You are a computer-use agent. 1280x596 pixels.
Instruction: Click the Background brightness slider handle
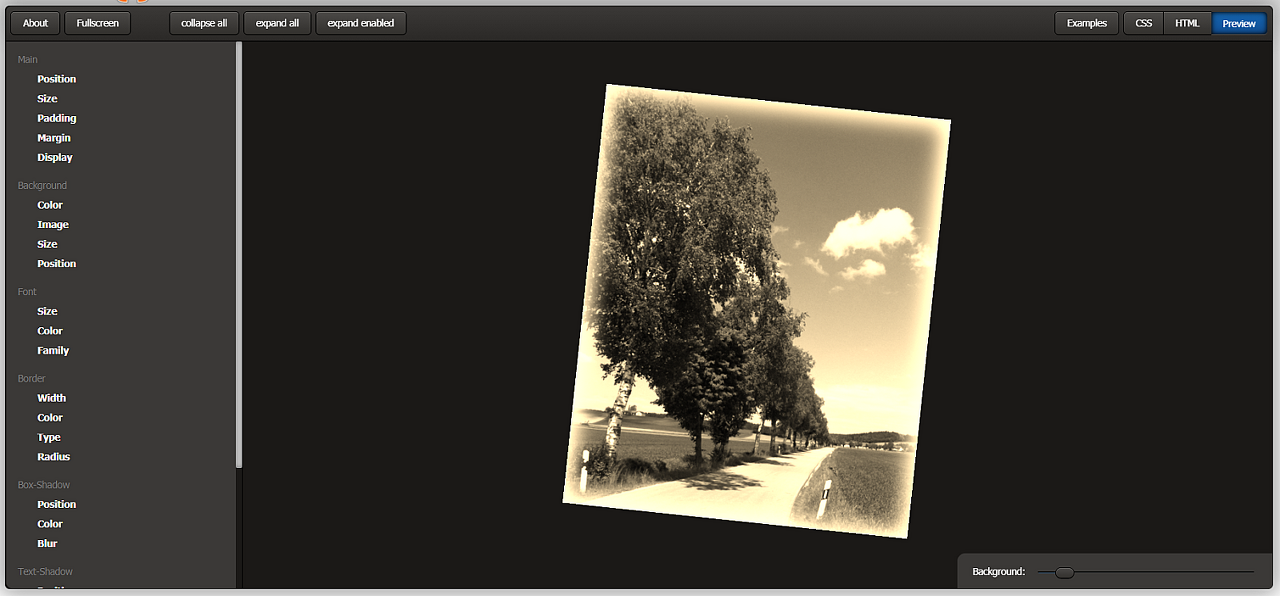tap(1065, 572)
